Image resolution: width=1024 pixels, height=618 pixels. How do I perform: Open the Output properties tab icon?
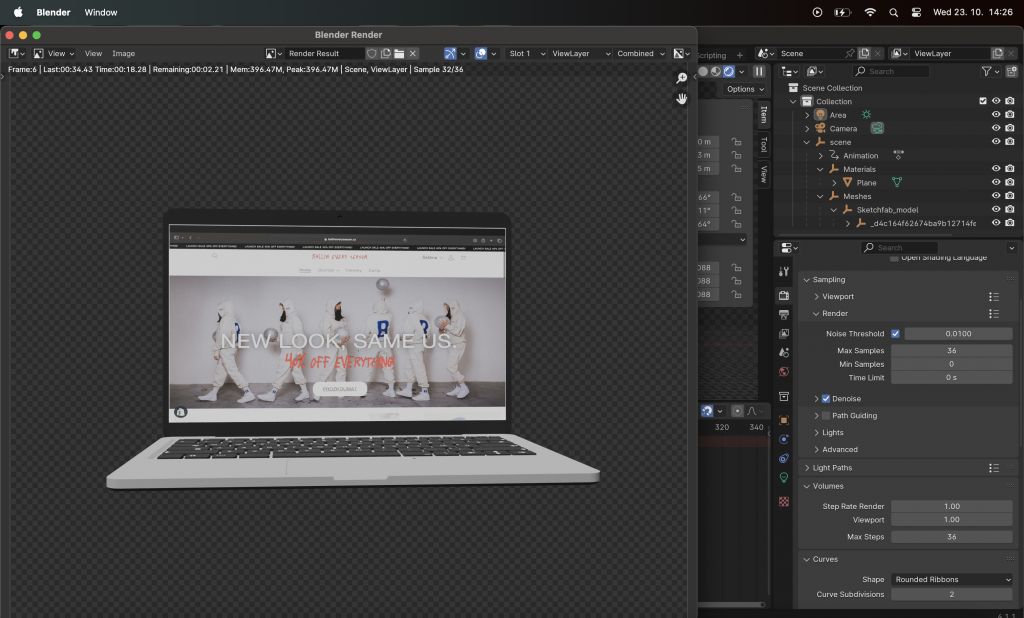pos(784,315)
